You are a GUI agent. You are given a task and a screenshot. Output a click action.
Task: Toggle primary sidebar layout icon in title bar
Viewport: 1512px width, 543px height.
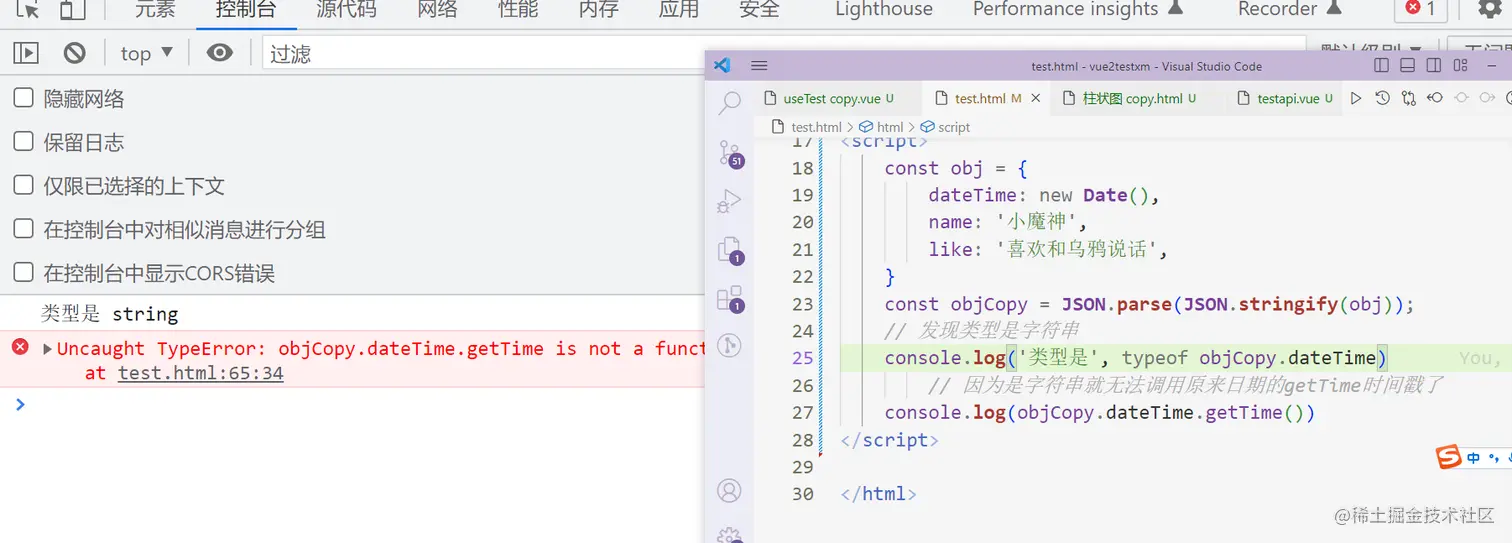pos(1381,66)
